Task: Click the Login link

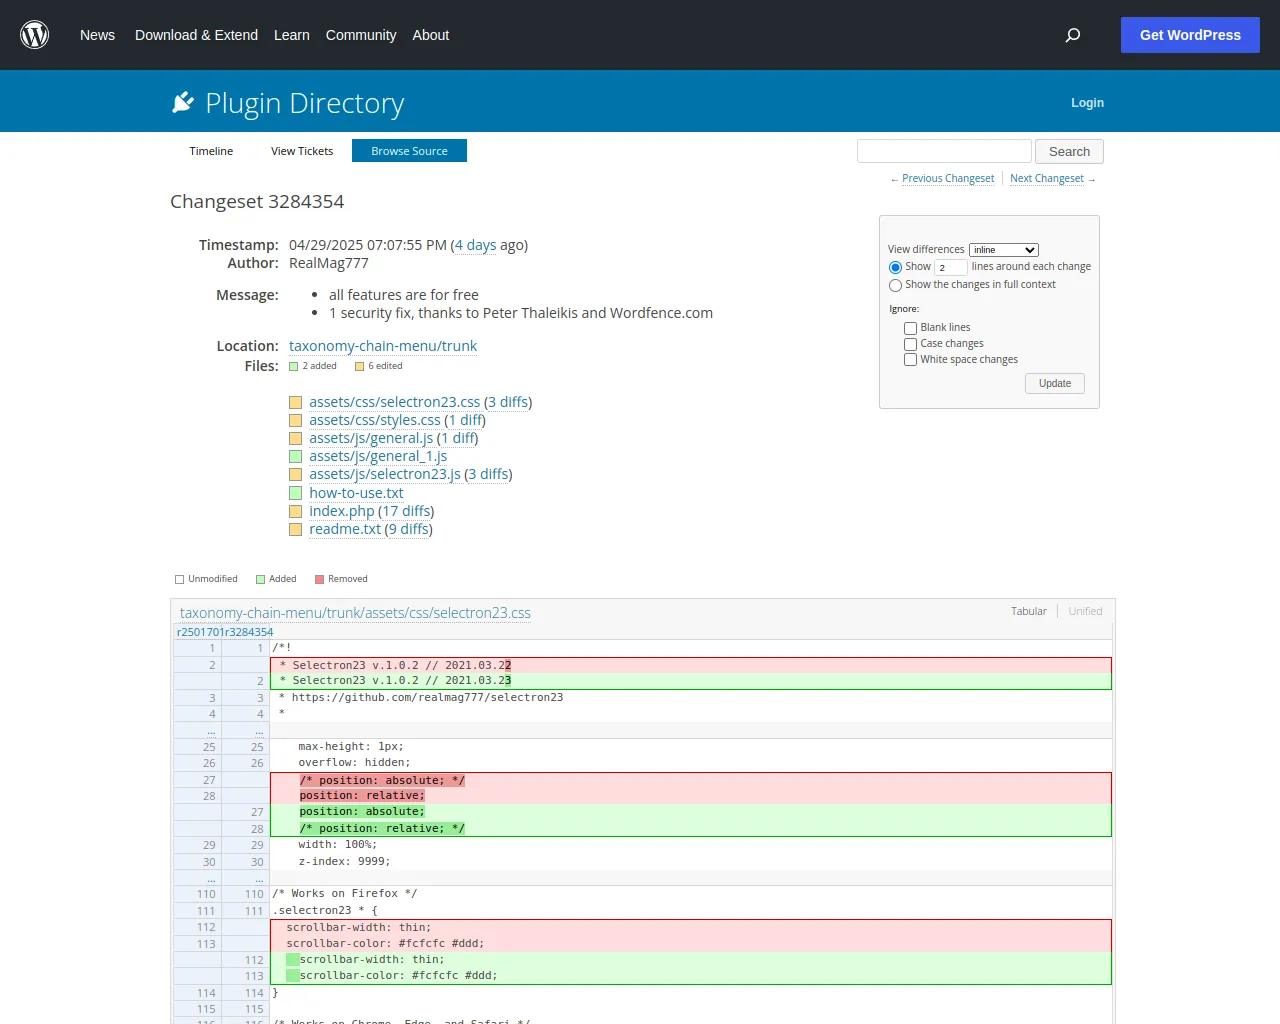Action: pos(1087,102)
